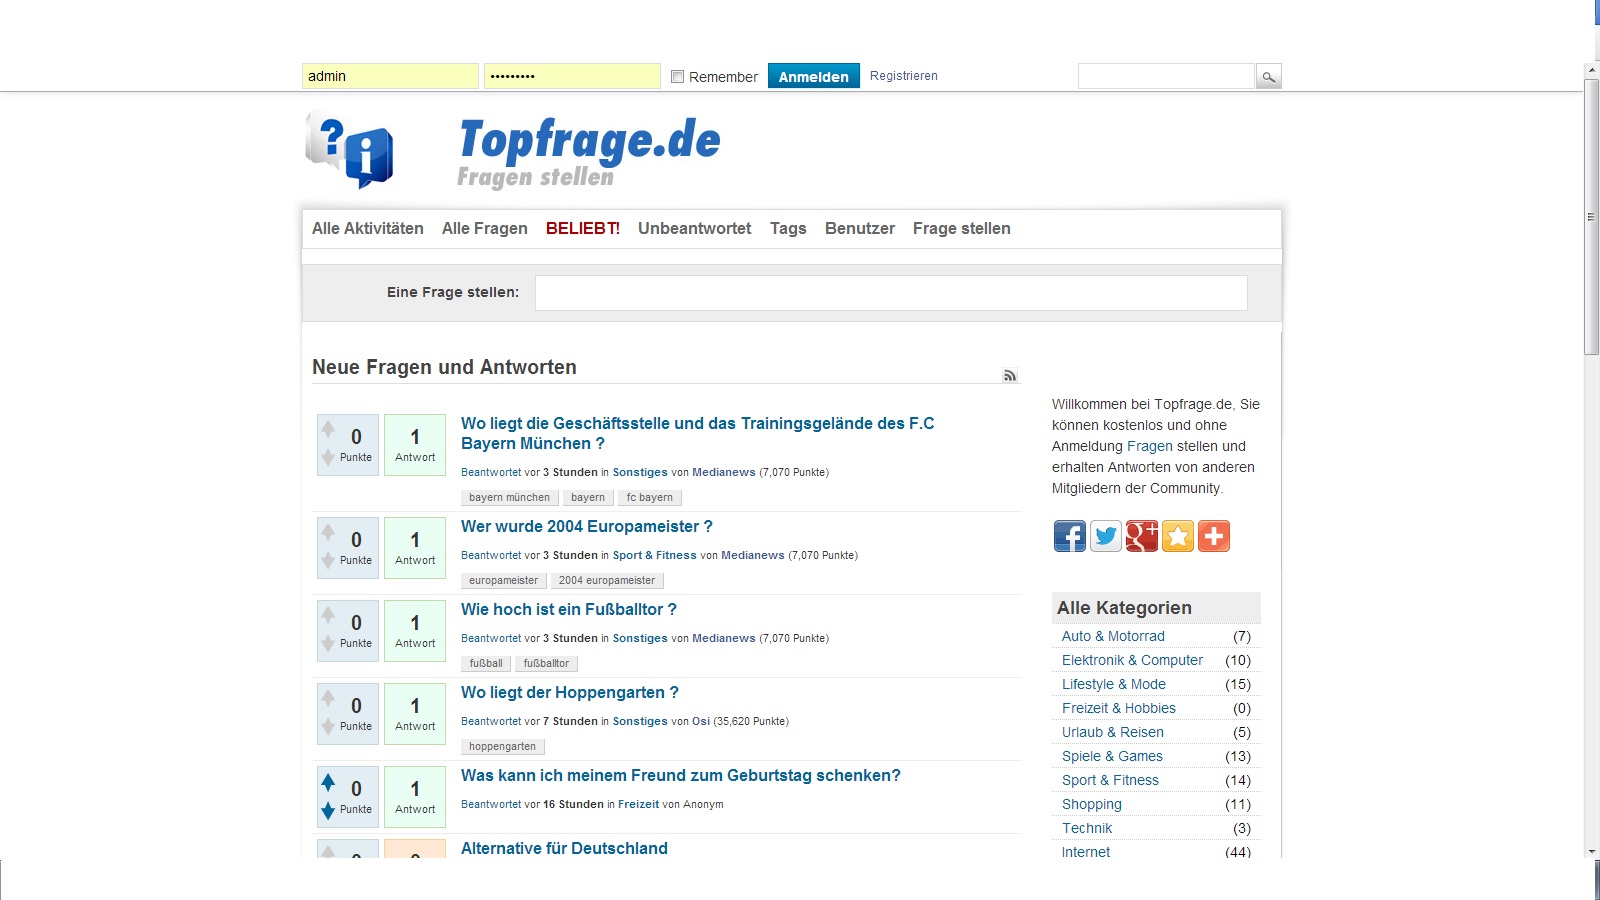Click the 'Fragen' link in welcome text
Screen dimensions: 1600x900
pos(1150,446)
